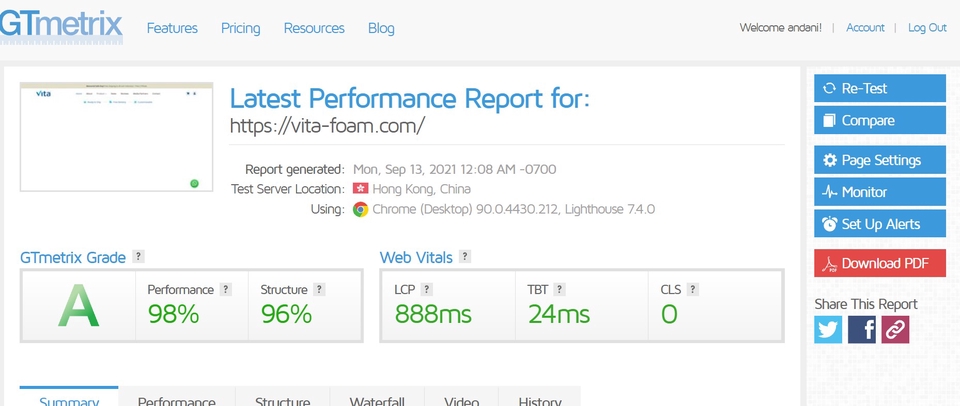Click the Hong Kong flag icon
Viewport: 960px width, 406px height.
tap(361, 189)
